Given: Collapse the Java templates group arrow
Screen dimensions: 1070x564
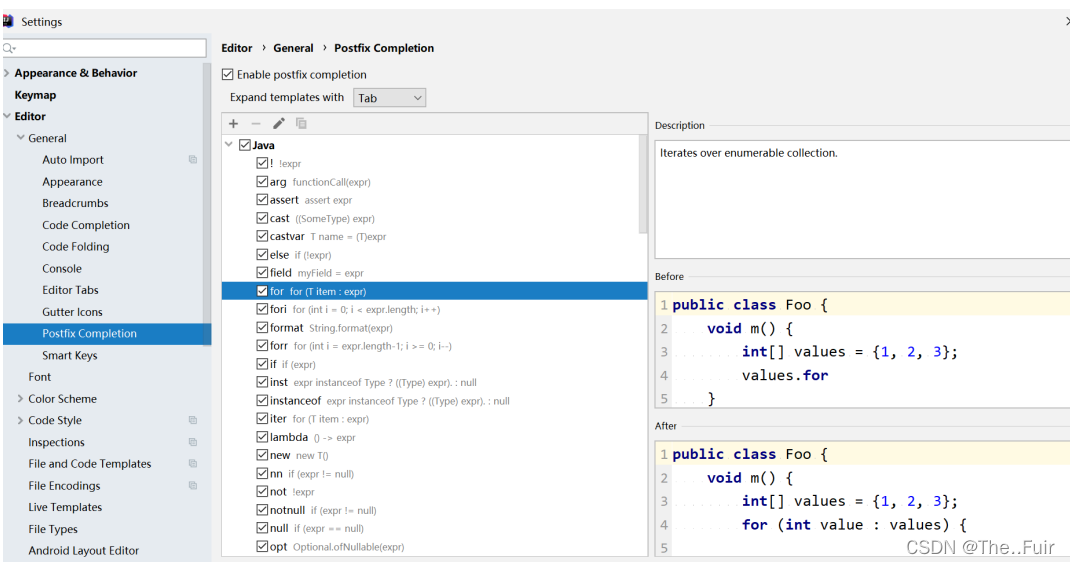Looking at the screenshot, I should point(229,145).
